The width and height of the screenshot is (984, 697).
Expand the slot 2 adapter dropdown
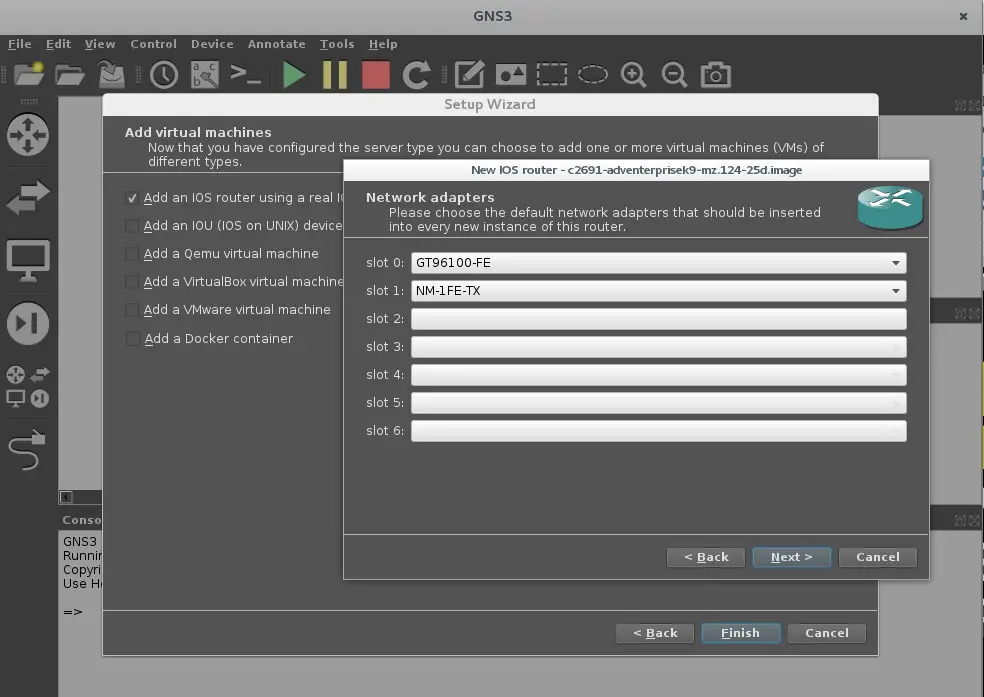pyautogui.click(x=658, y=319)
